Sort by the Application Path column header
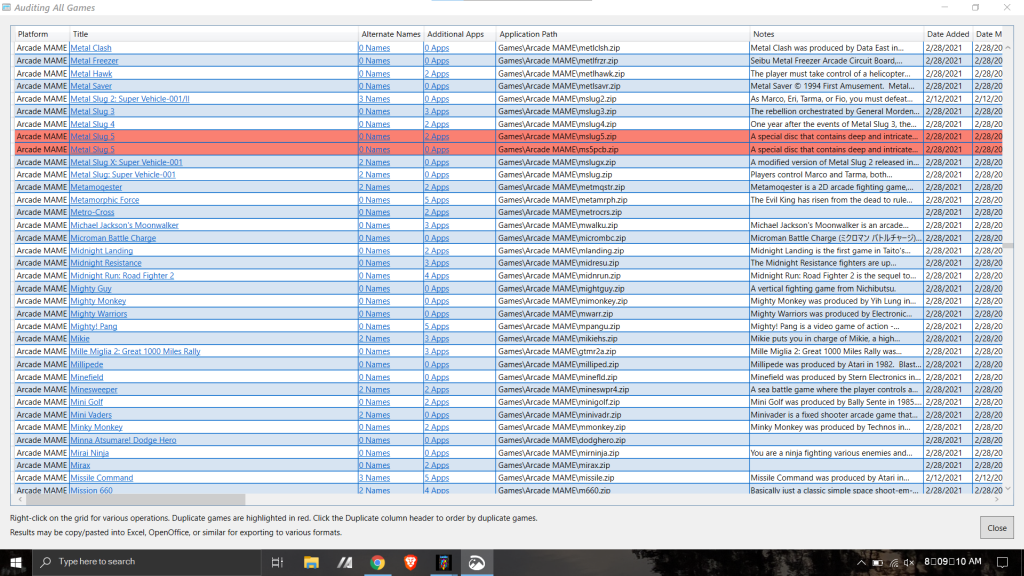This screenshot has height=576, width=1024. coord(622,34)
